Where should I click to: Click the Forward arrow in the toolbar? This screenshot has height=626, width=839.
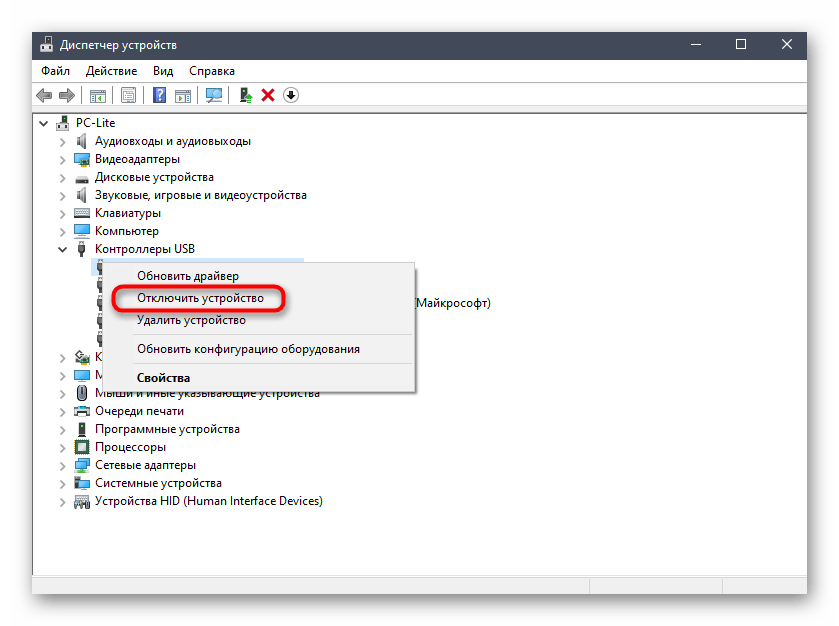(66, 95)
